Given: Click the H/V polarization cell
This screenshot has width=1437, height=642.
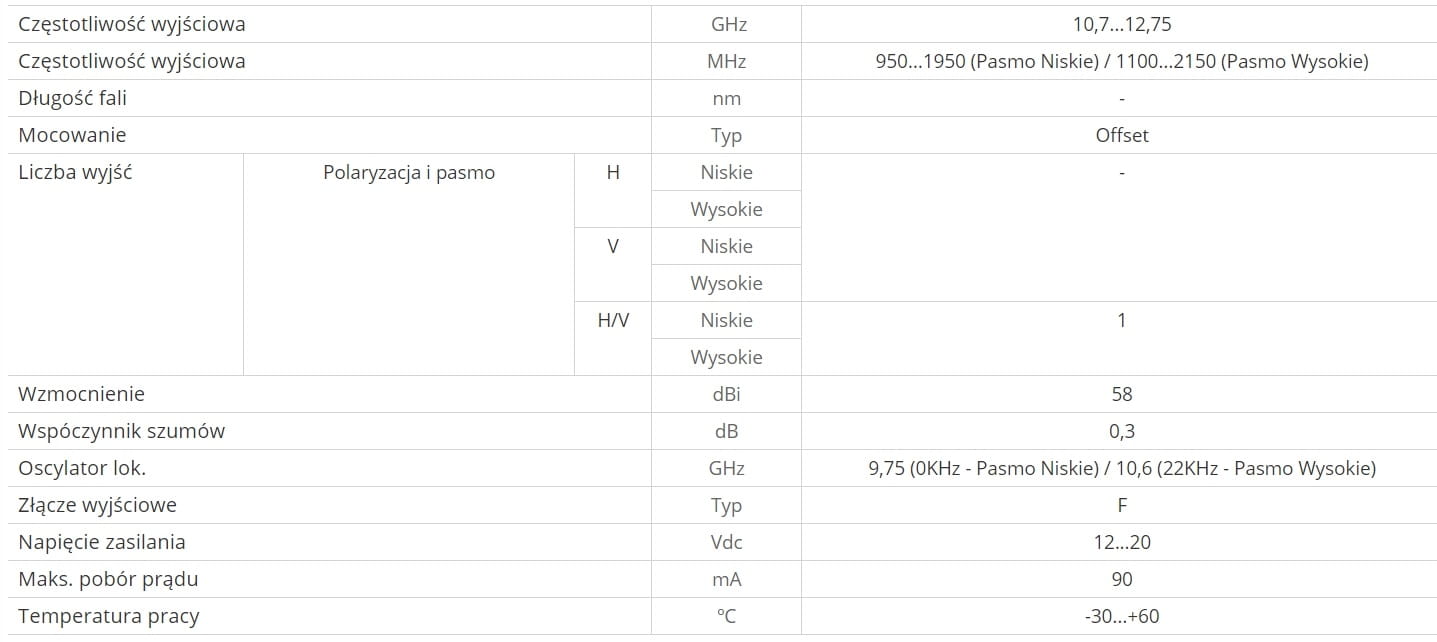Looking at the screenshot, I should (x=613, y=320).
